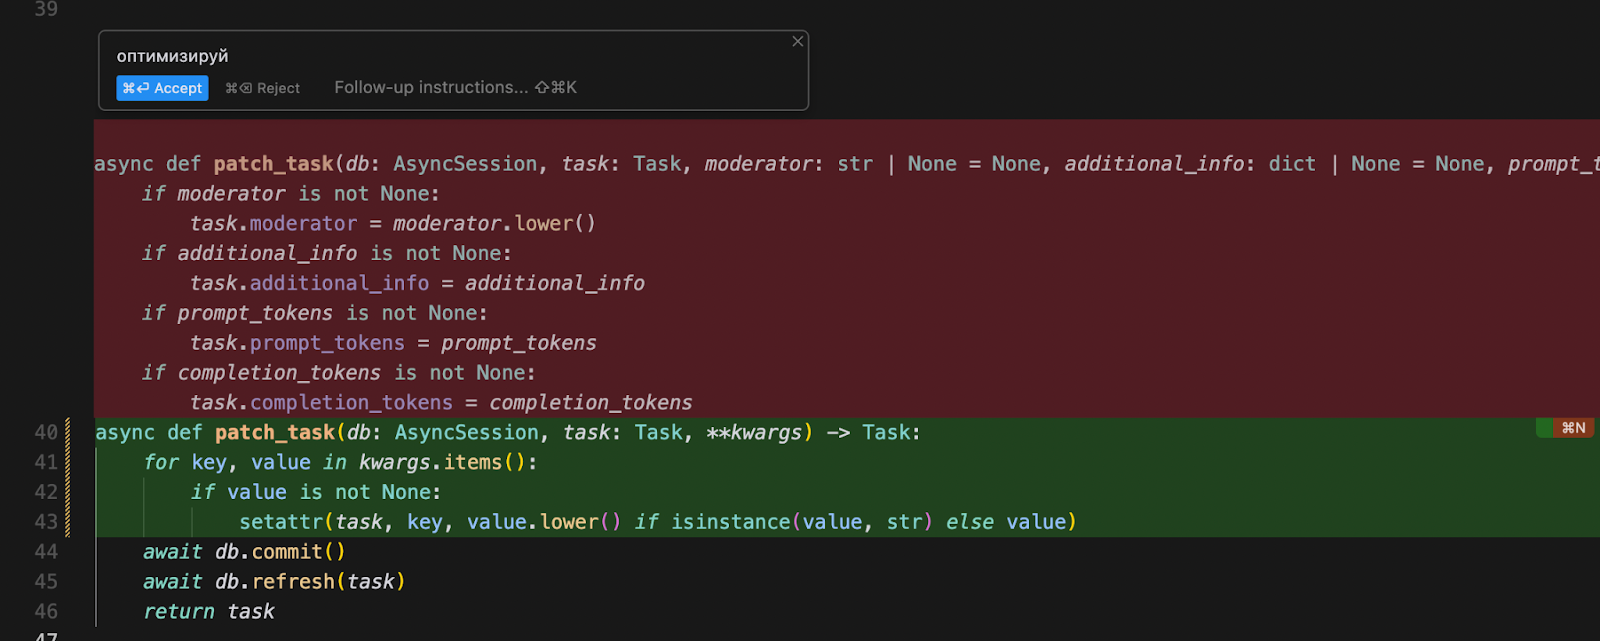Click the Reject button in the prompt box
This screenshot has height=641, width=1600.
[x=263, y=88]
